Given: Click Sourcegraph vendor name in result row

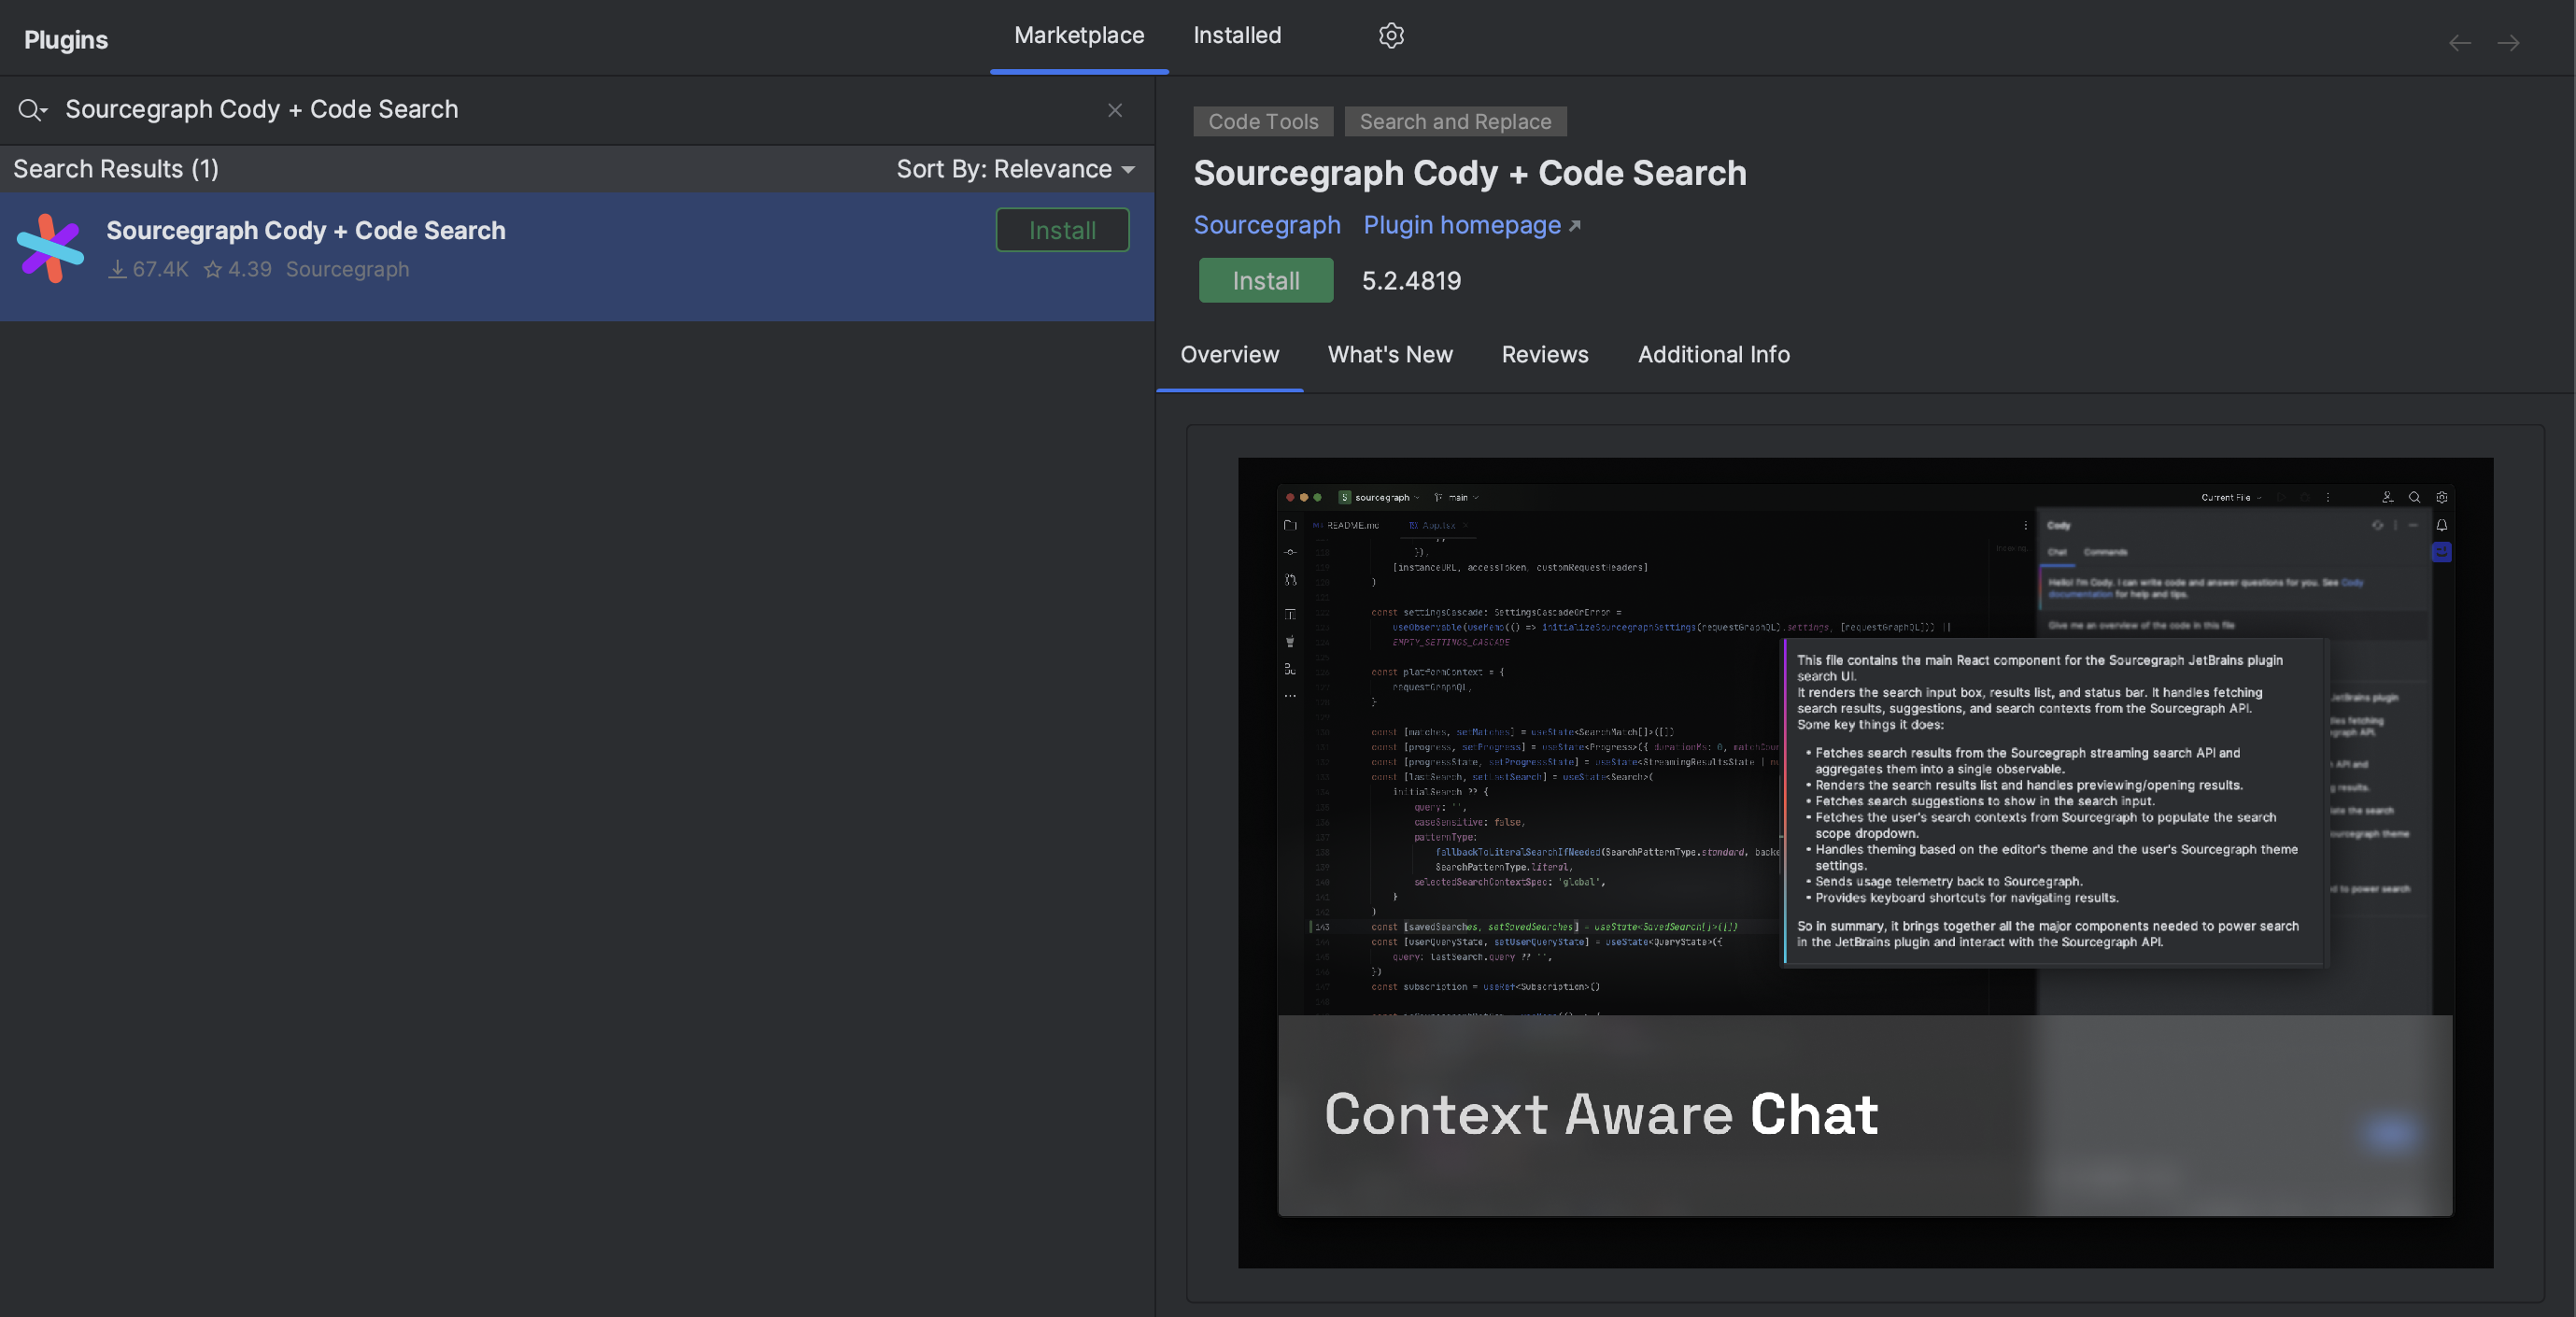Looking at the screenshot, I should coord(347,270).
